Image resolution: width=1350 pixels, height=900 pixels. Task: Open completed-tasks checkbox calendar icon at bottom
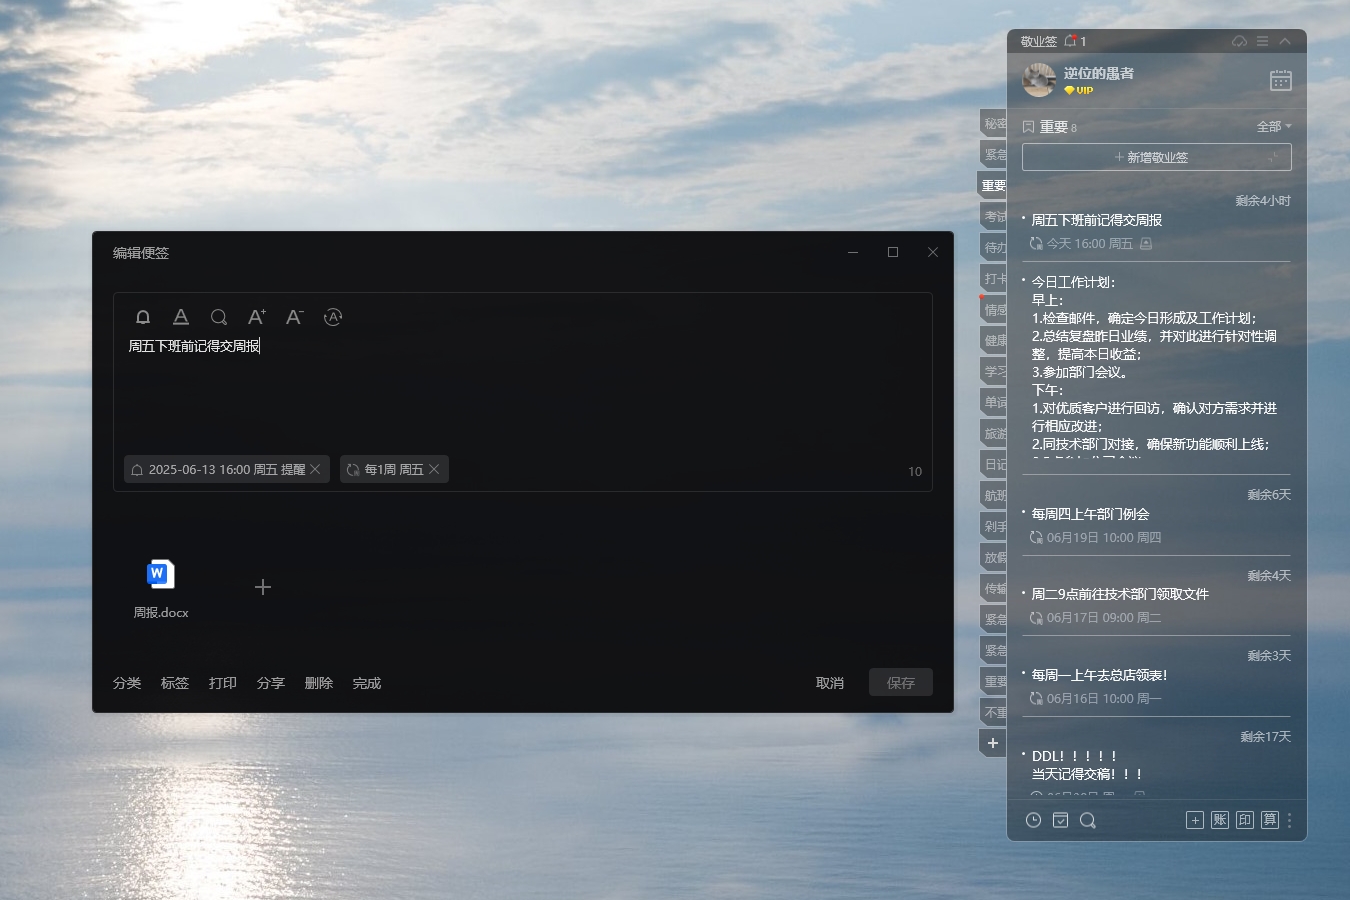1060,820
